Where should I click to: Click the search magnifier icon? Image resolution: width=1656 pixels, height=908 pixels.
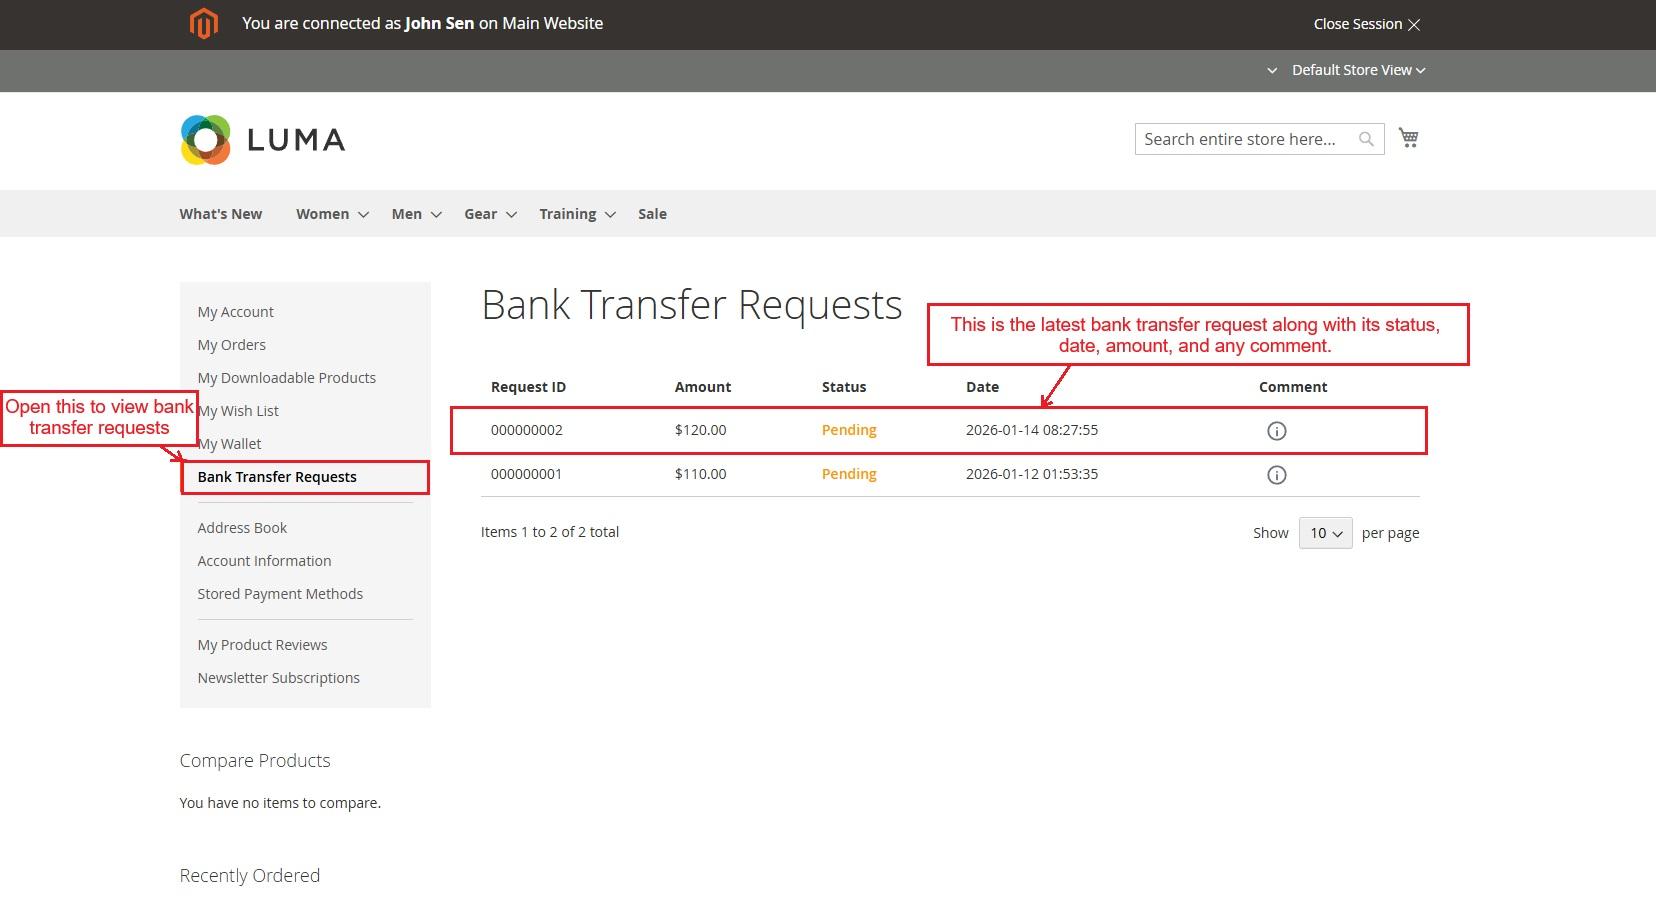click(x=1366, y=140)
